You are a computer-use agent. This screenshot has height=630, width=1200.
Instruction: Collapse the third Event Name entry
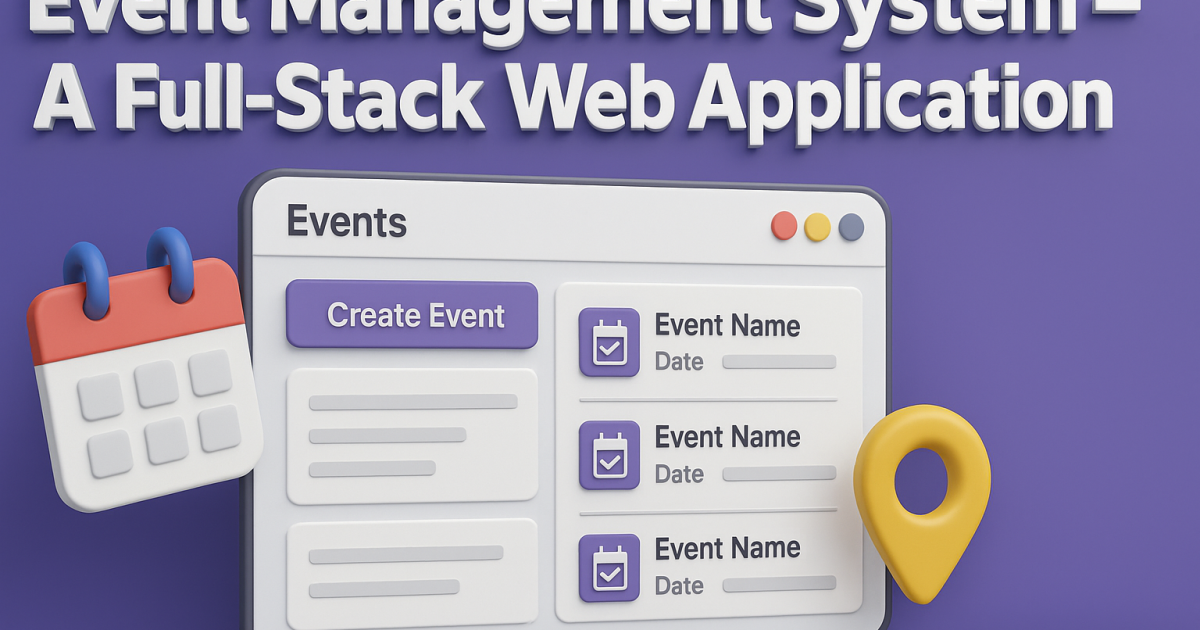click(727, 549)
